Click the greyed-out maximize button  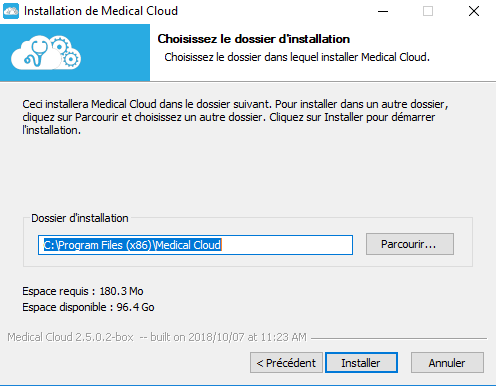[x=428, y=11]
